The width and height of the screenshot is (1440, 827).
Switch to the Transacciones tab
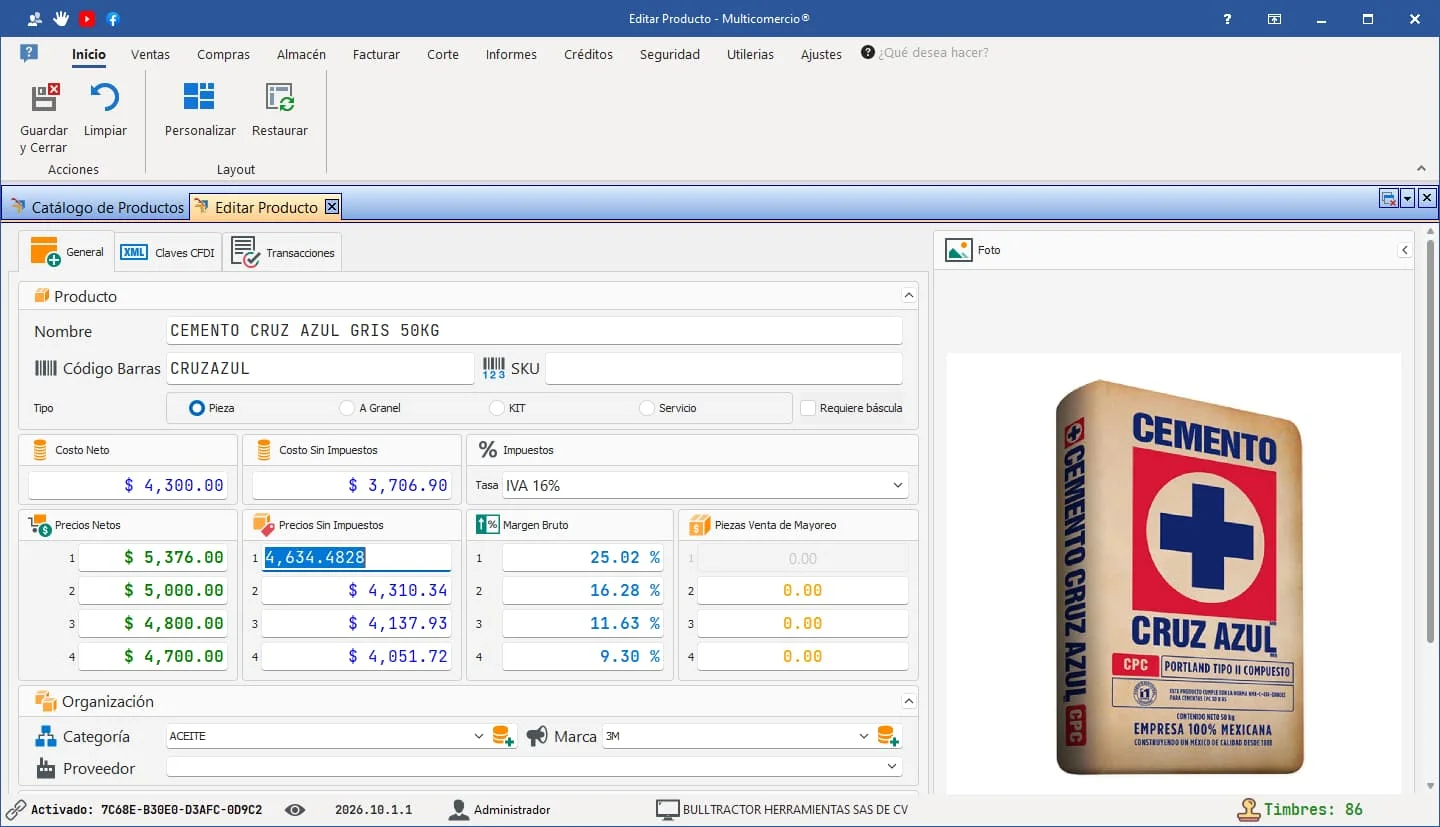tap(283, 253)
